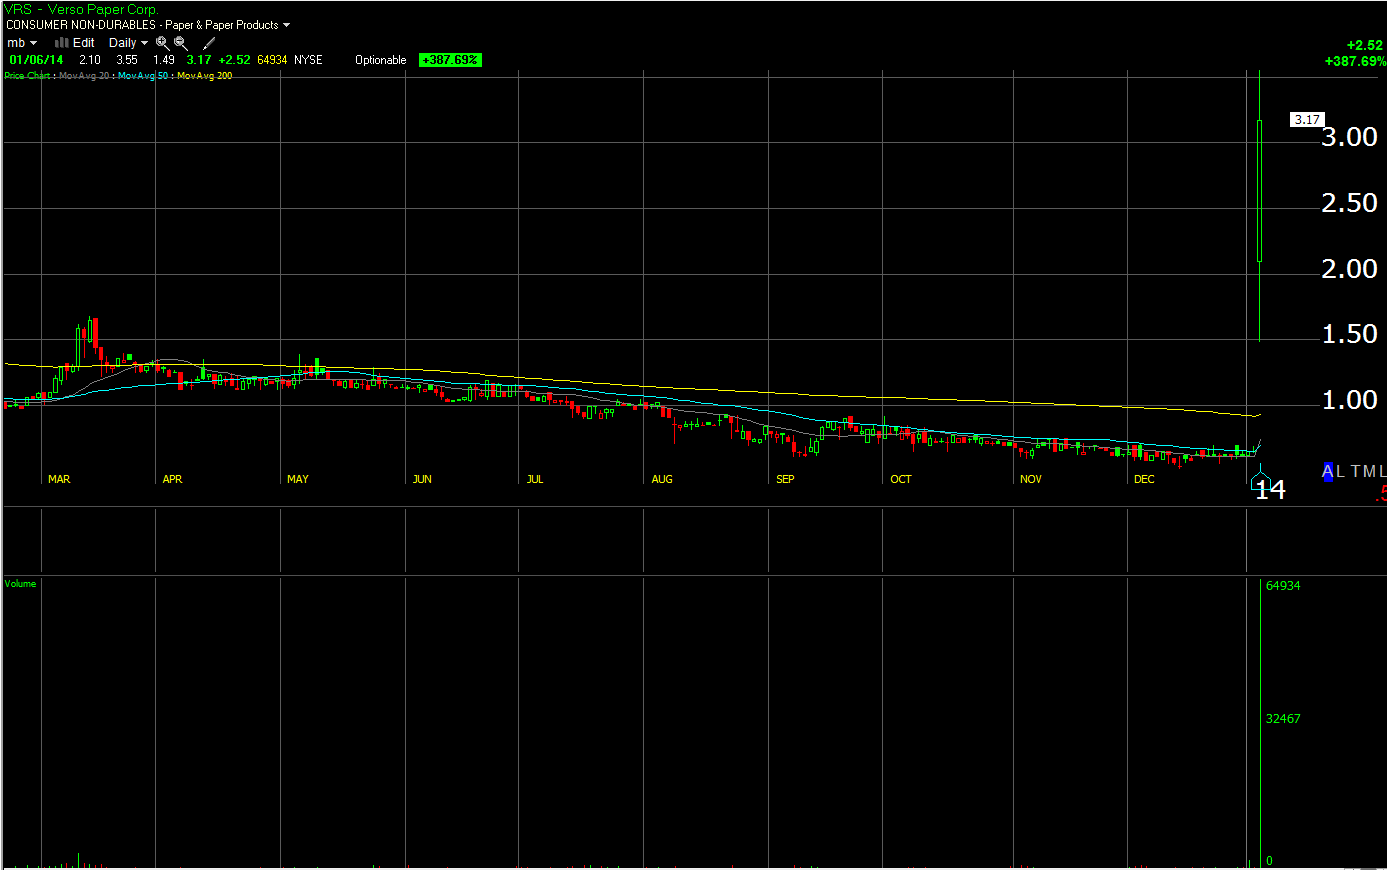This screenshot has width=1387, height=870.
Task: Click the top-right +2.52 change value
Action: coord(1364,45)
